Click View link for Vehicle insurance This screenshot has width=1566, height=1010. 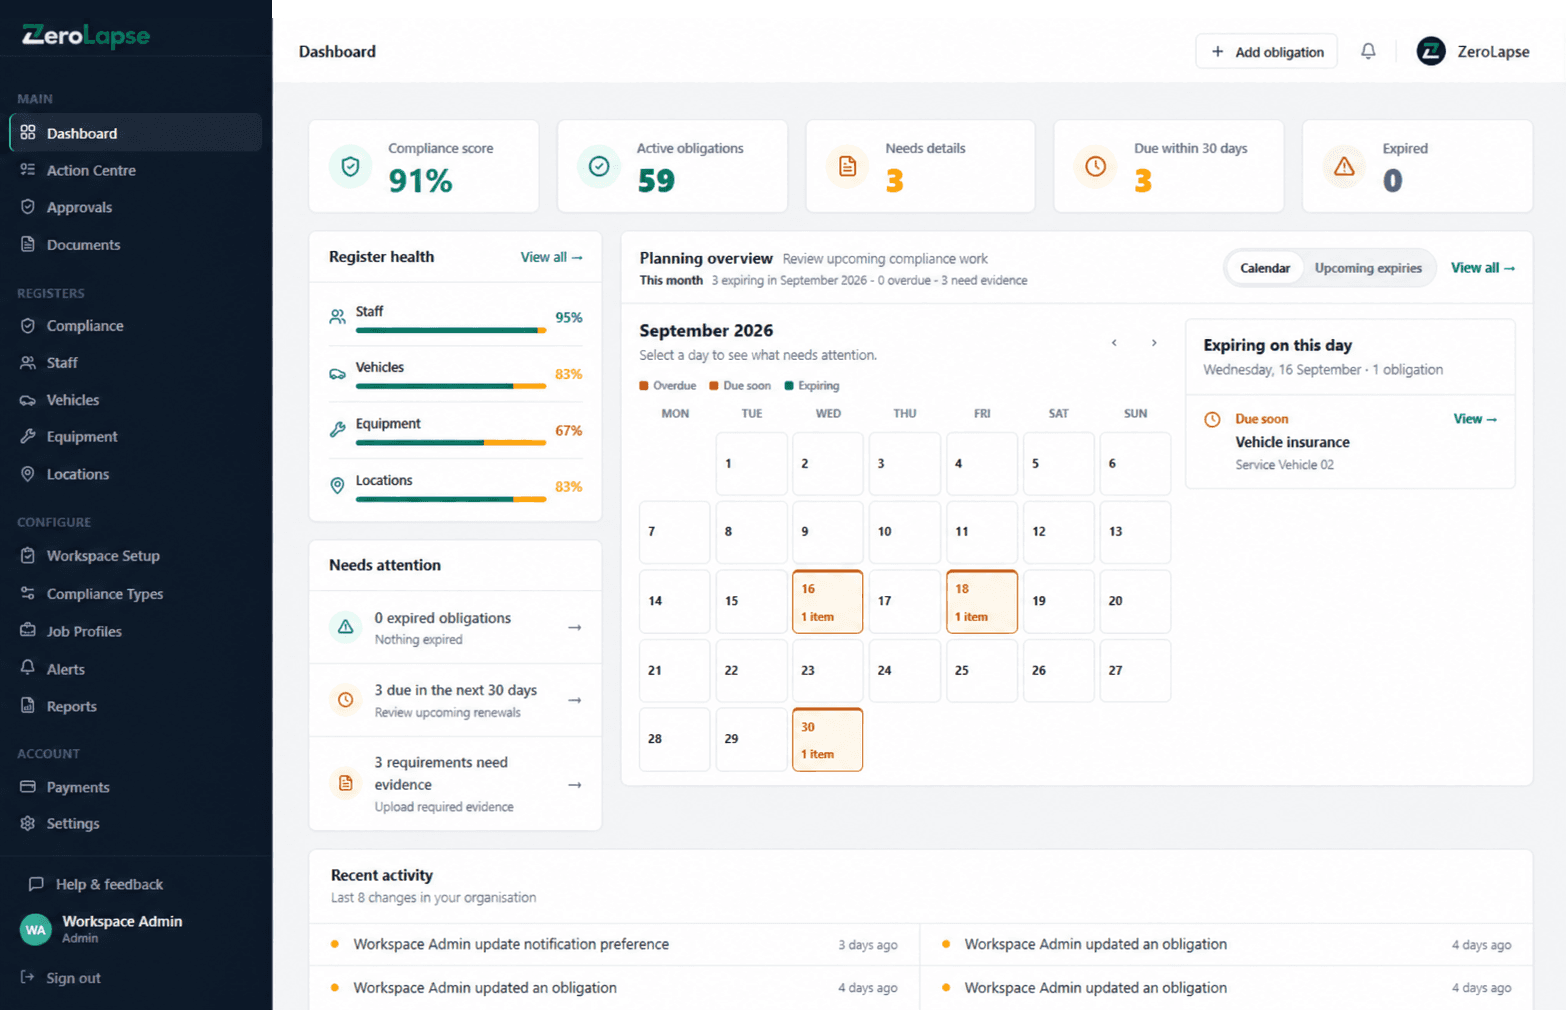1475,419
